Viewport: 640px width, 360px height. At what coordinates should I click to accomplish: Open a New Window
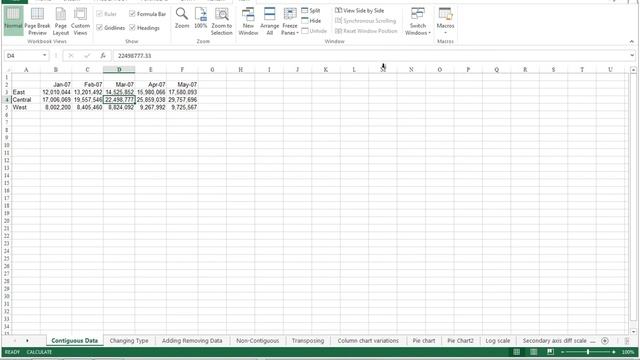[x=248, y=20]
